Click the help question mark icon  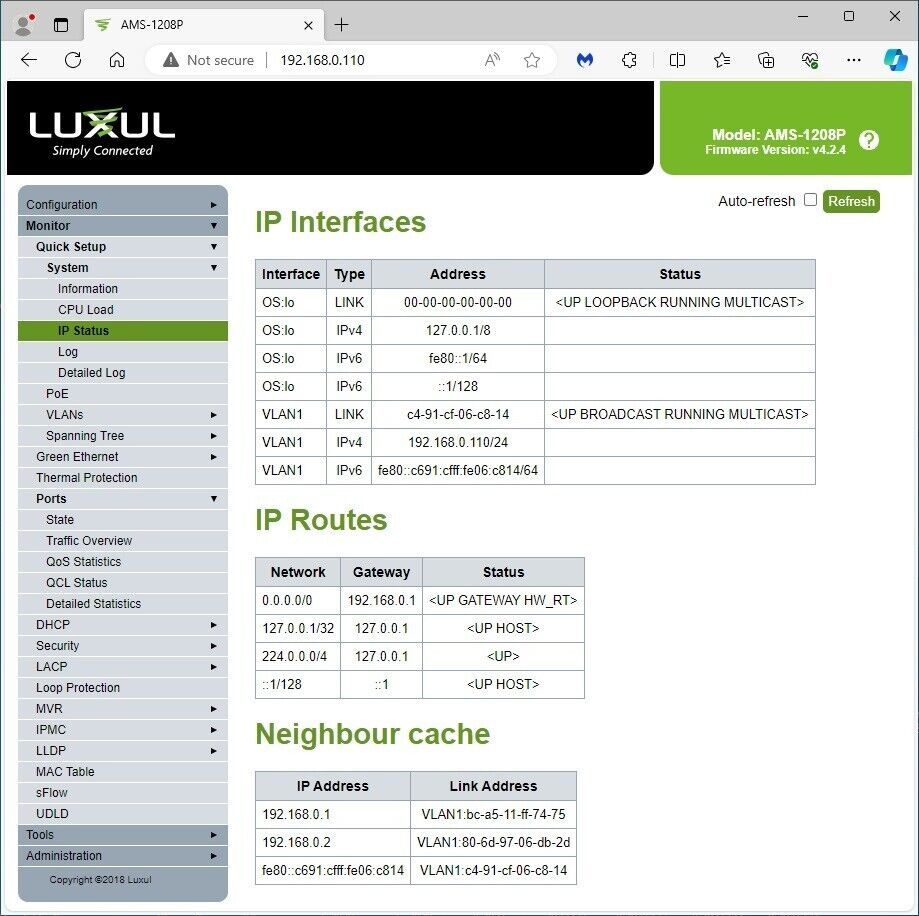[869, 140]
